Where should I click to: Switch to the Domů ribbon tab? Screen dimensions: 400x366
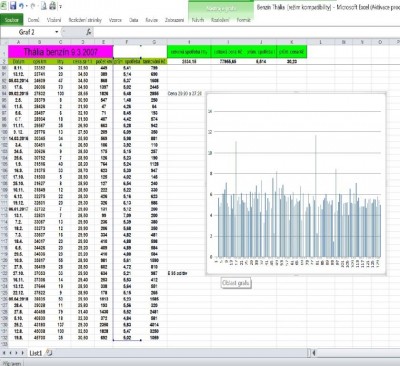[33, 20]
